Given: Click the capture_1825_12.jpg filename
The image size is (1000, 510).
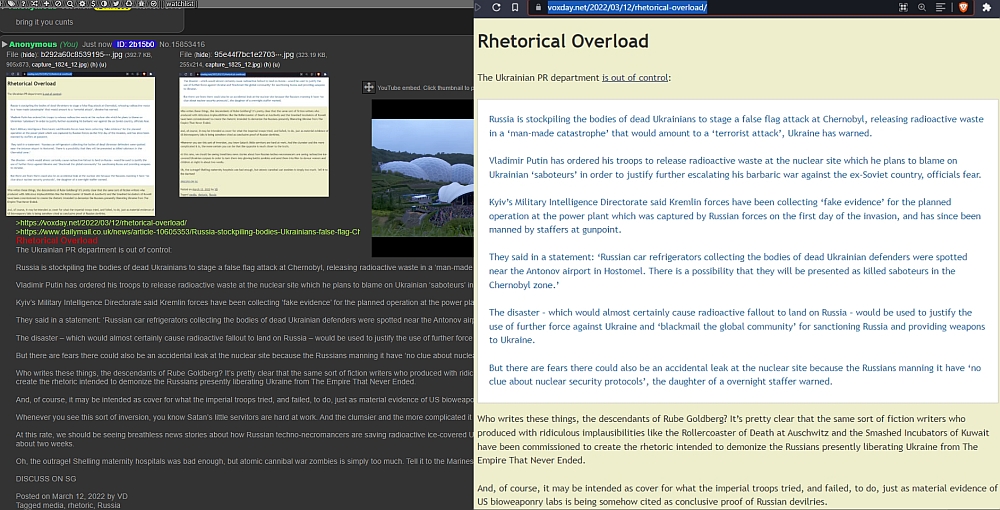Looking at the screenshot, I should point(233,64).
